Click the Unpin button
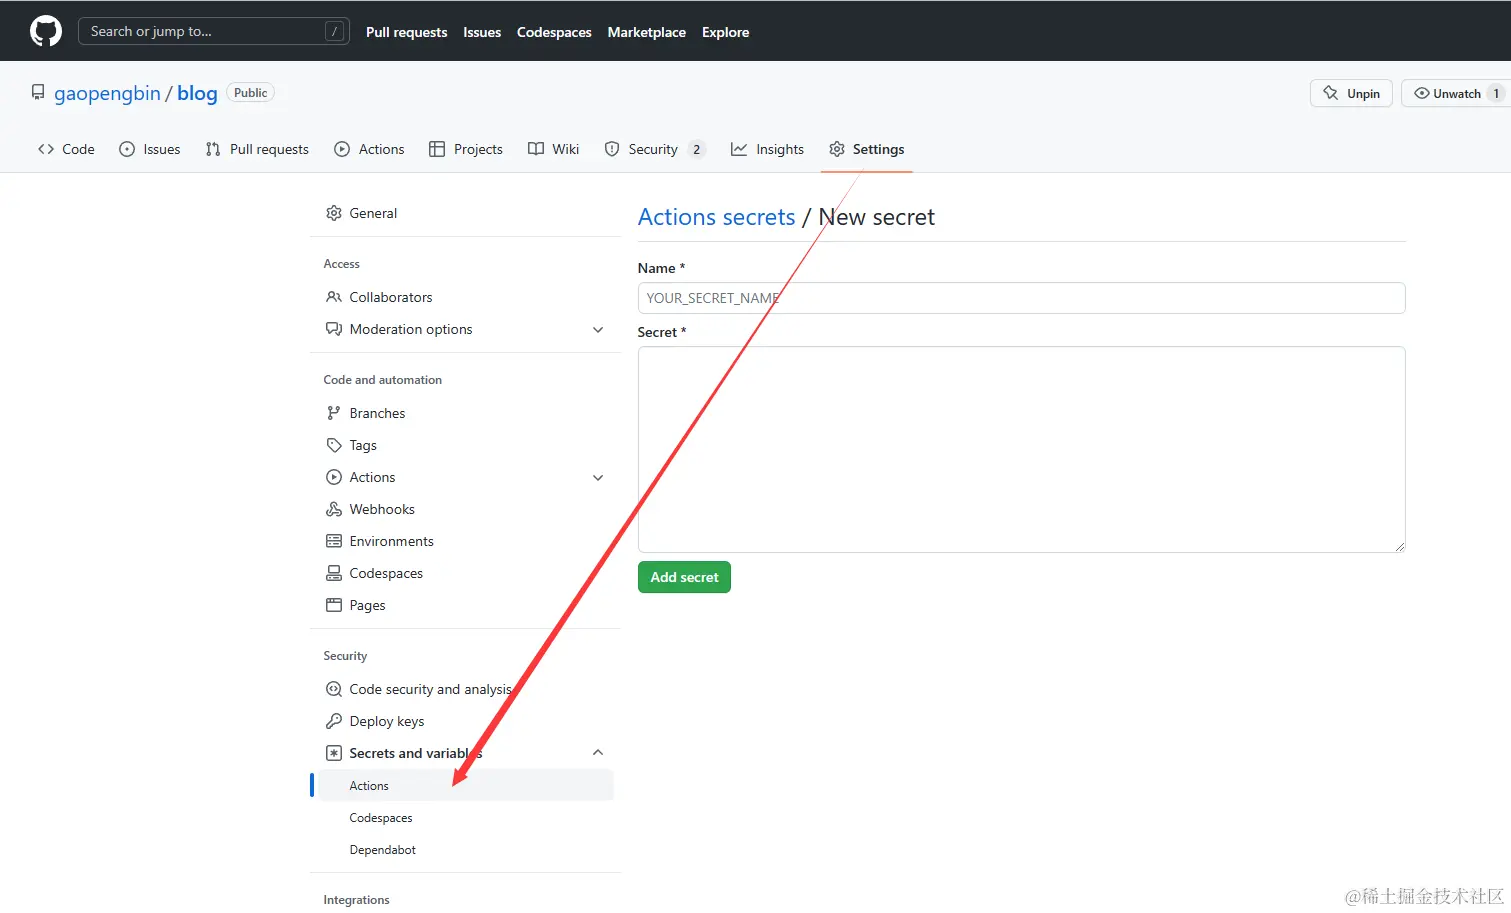The image size is (1511, 913). 1351,93
